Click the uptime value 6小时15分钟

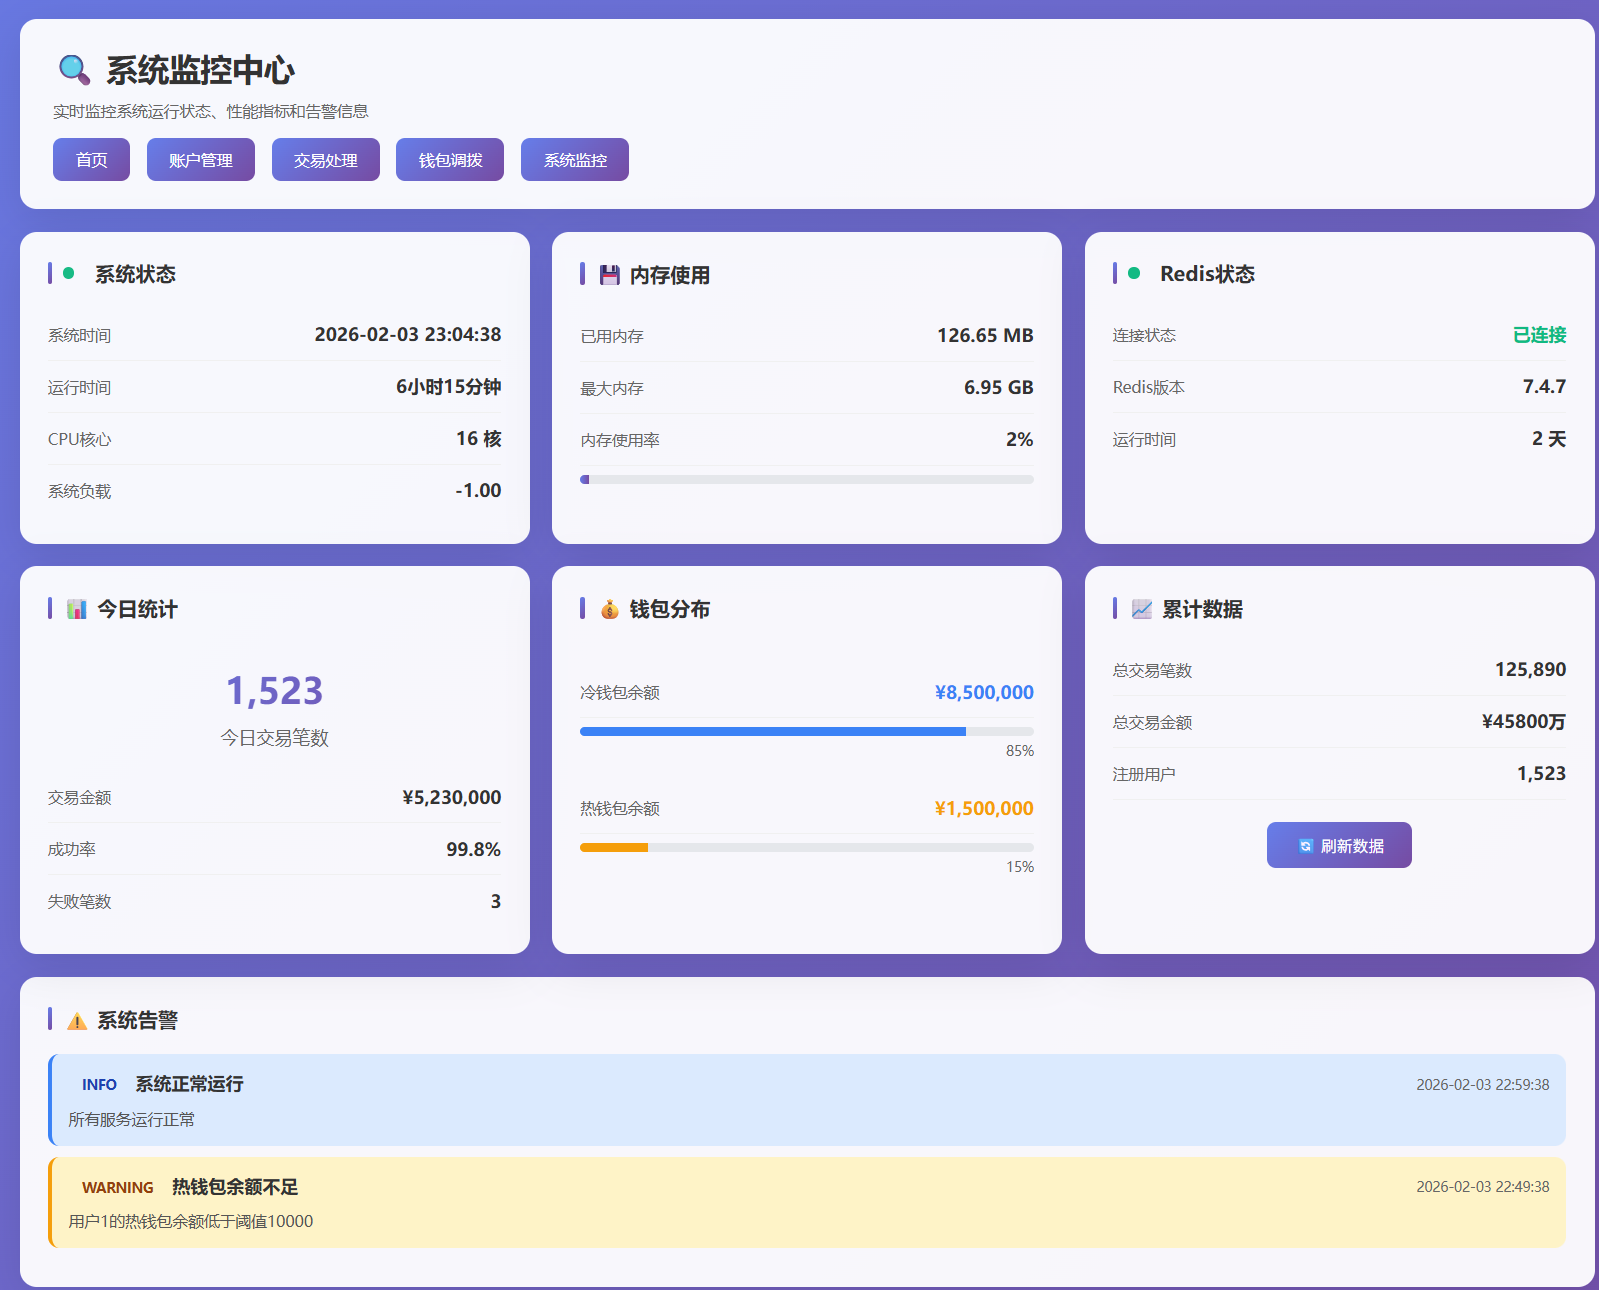pyautogui.click(x=449, y=386)
